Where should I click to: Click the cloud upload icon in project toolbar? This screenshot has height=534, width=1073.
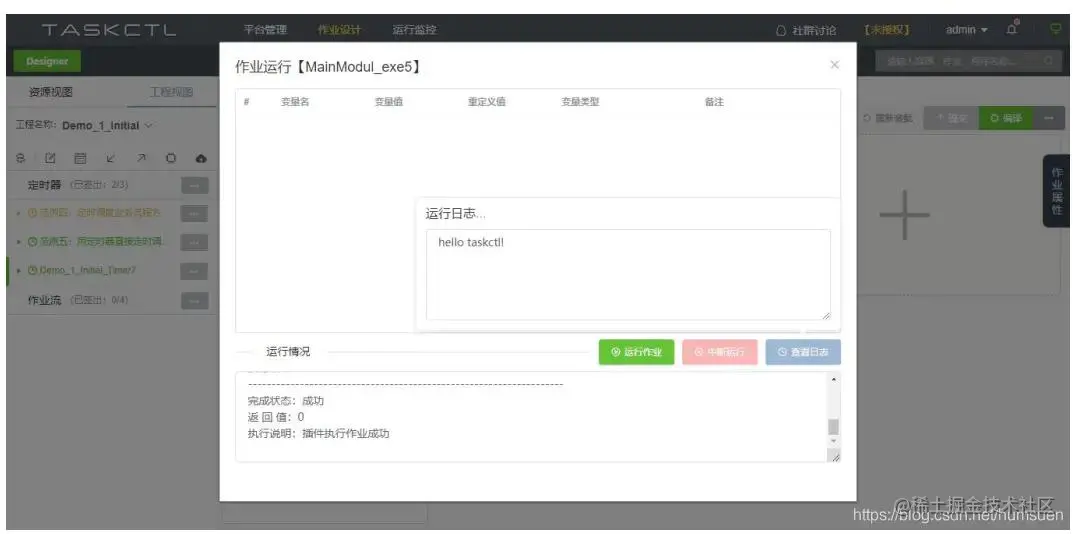click(201, 158)
